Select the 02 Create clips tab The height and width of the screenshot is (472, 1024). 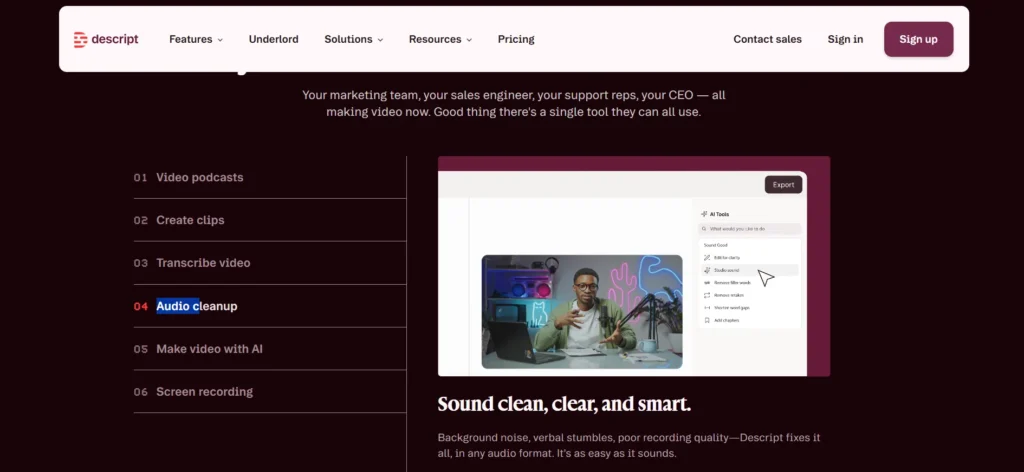tap(270, 220)
